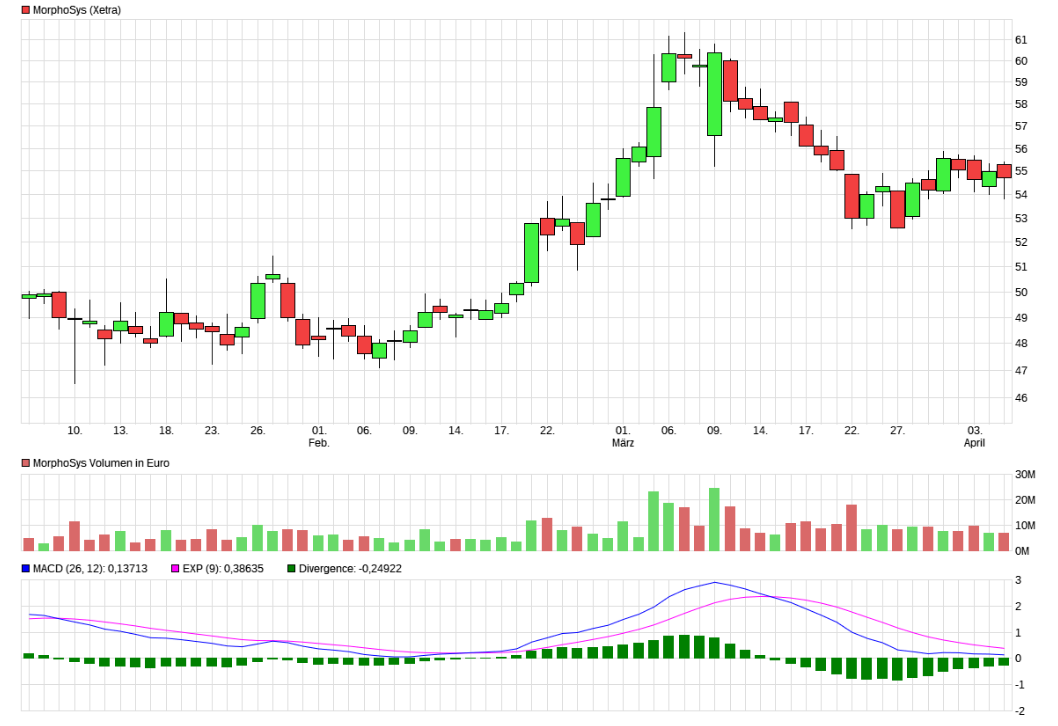Click the 'EXP (9): 0,38635' legend text
The width and height of the screenshot is (1058, 726).
tap(223, 569)
